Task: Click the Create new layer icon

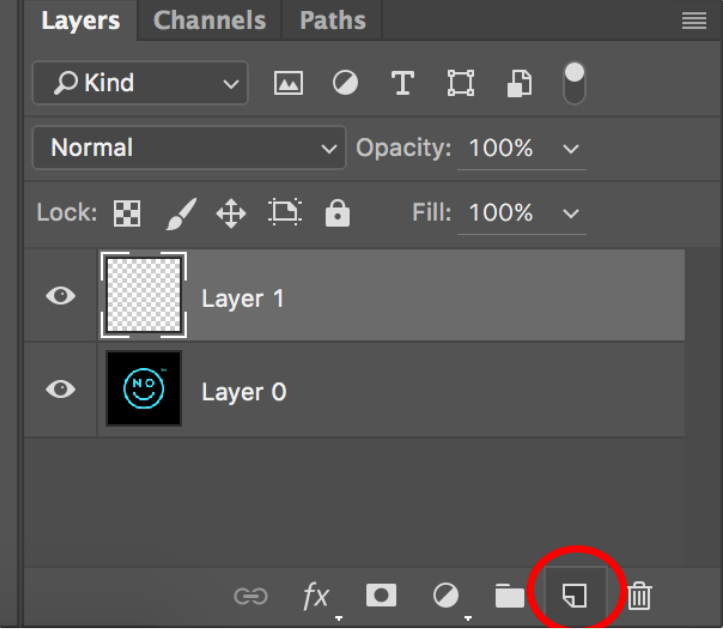Action: [x=574, y=596]
